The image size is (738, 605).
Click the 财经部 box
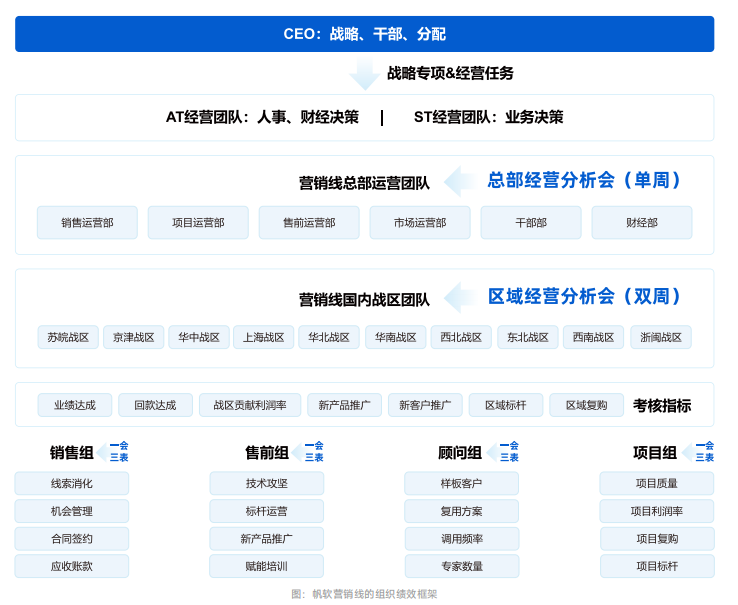point(642,223)
